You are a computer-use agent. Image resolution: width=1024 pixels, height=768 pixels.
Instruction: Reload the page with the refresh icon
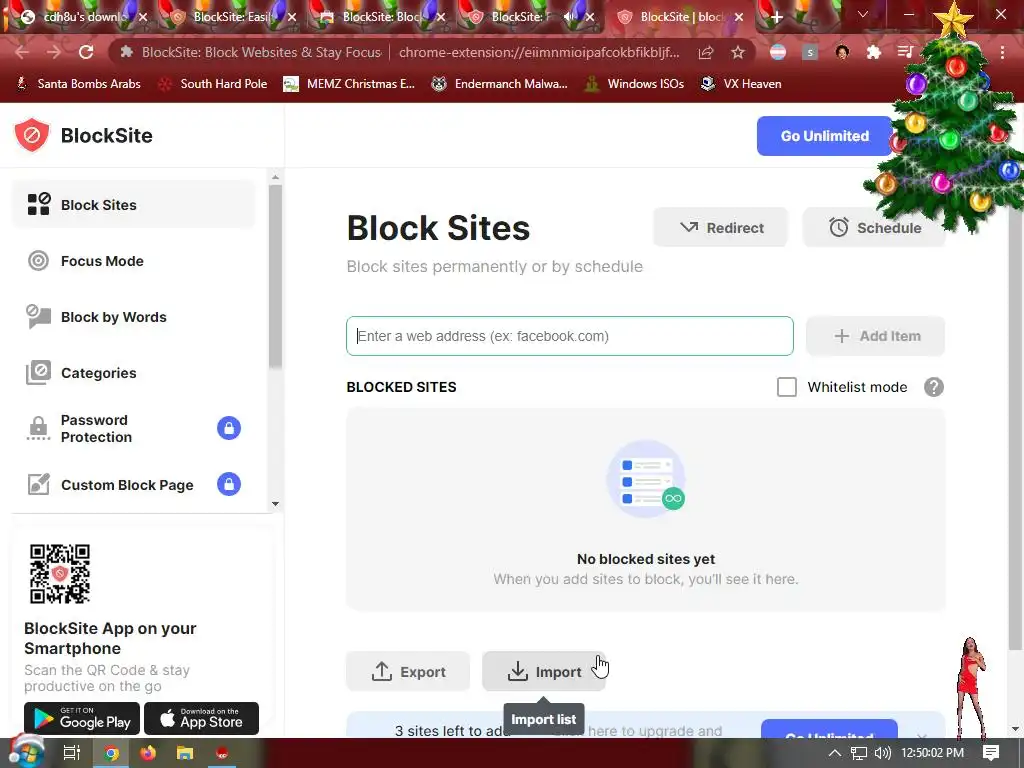point(86,52)
